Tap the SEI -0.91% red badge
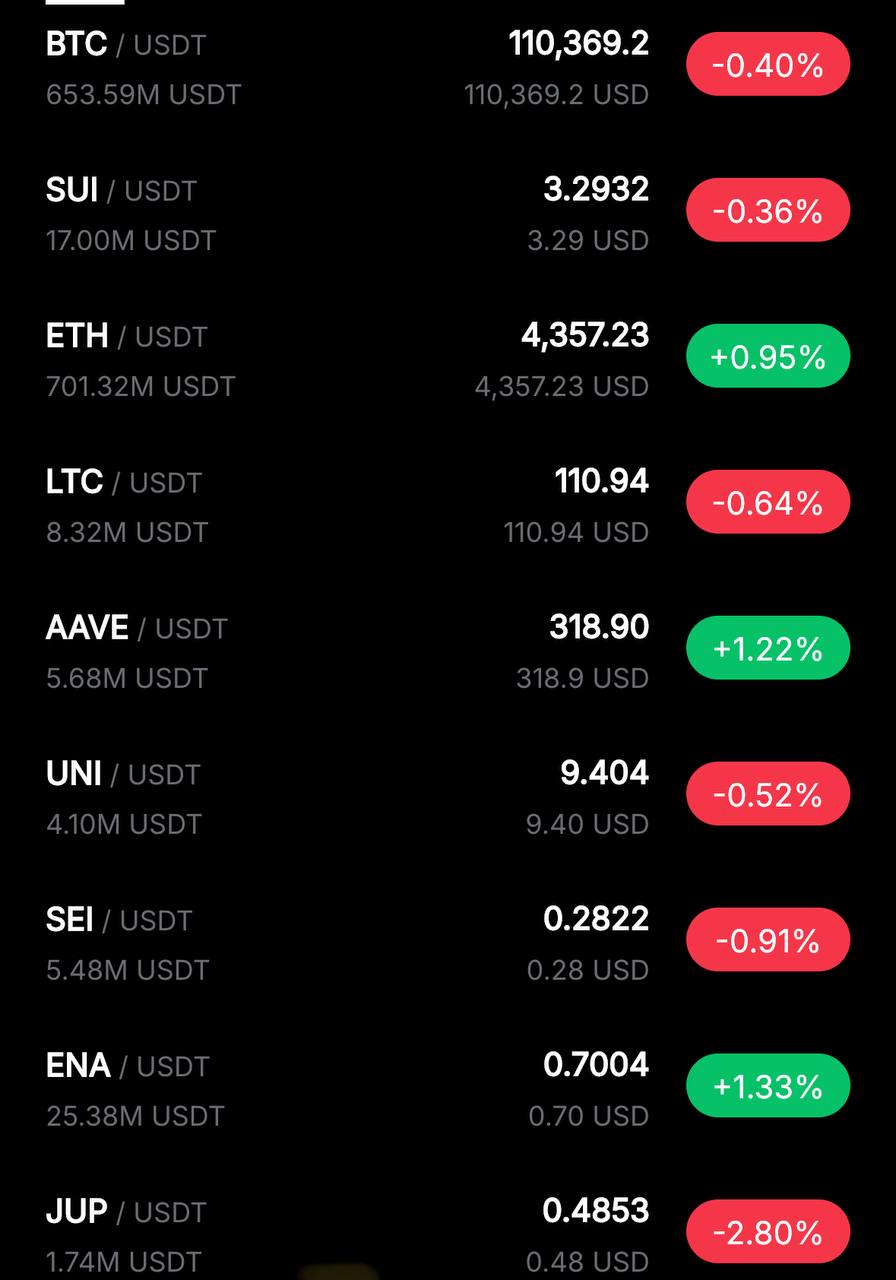 point(768,941)
